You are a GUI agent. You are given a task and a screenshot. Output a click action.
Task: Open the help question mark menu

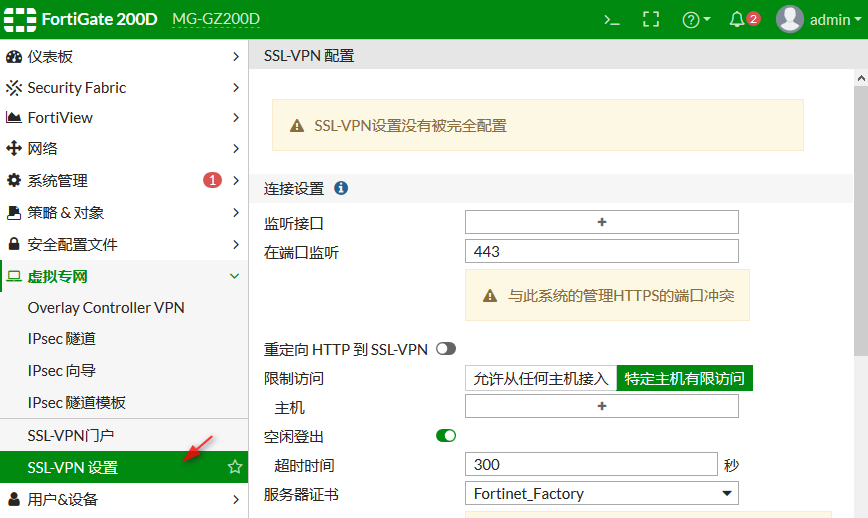pos(696,20)
